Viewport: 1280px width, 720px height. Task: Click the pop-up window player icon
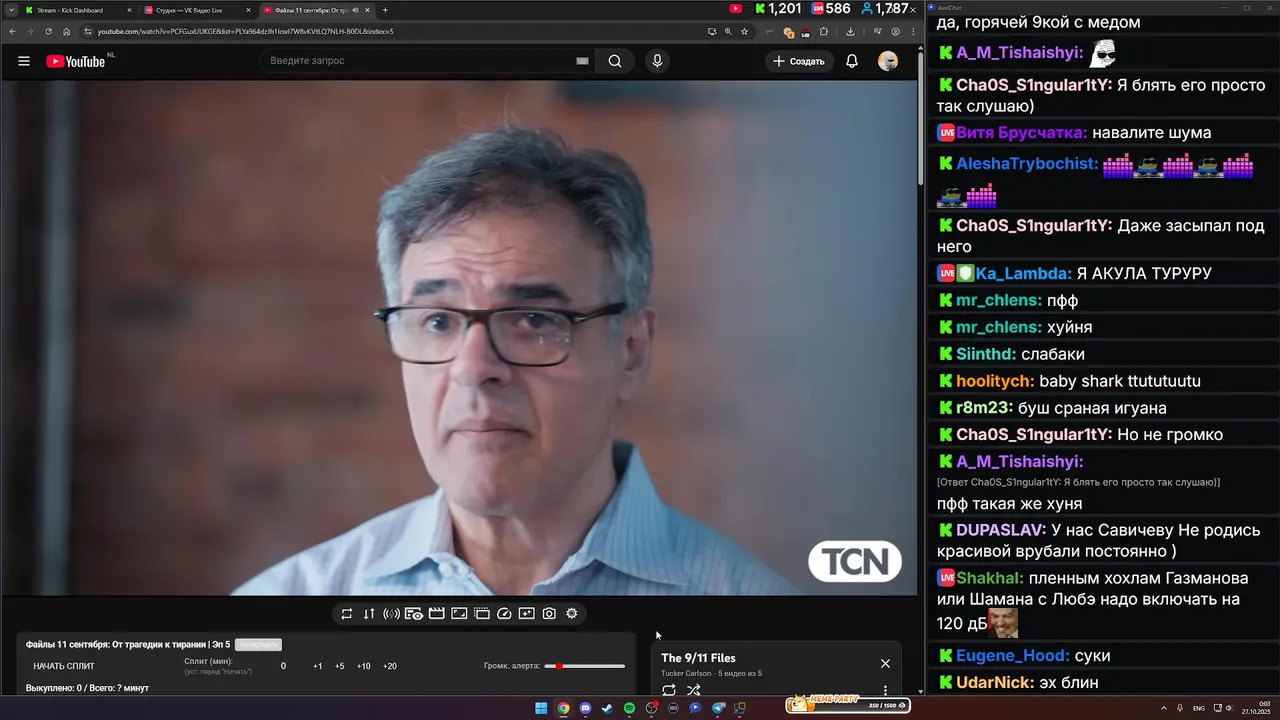[x=481, y=614]
